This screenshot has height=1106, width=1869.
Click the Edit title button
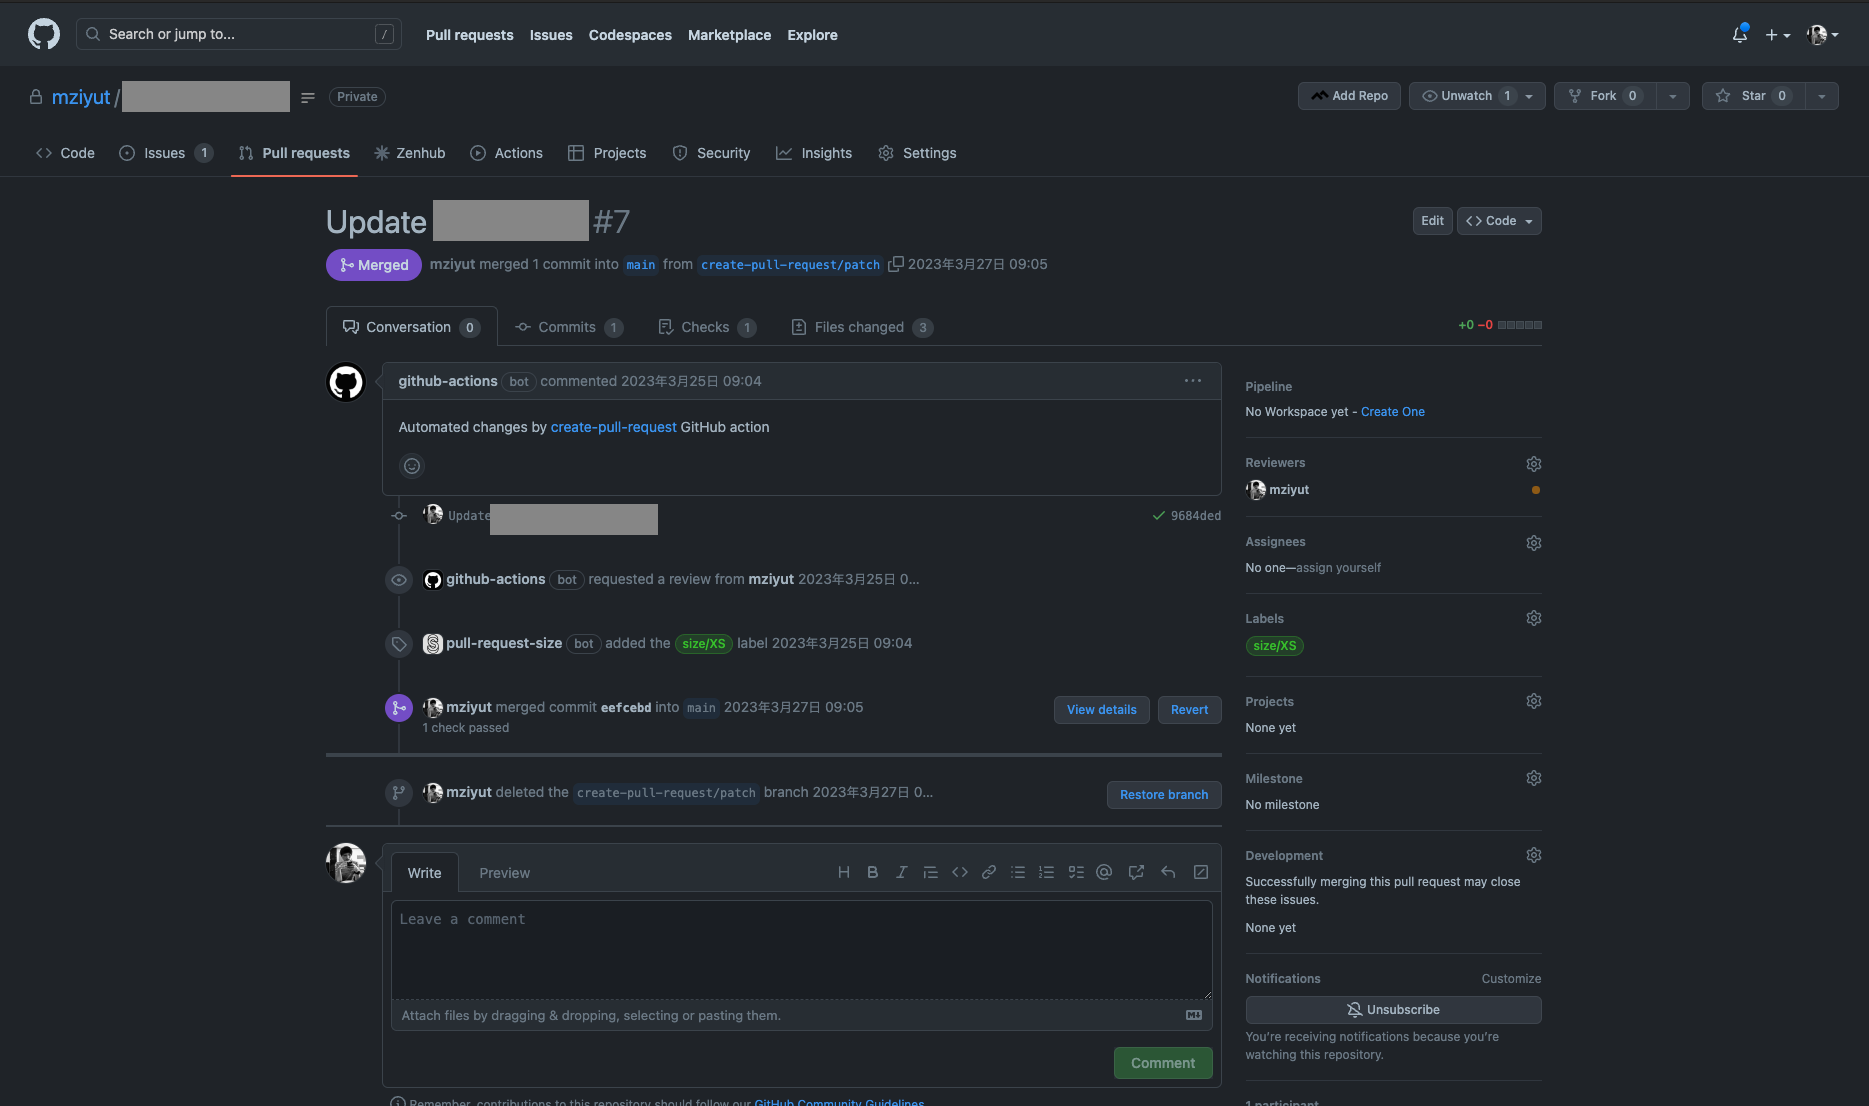click(x=1432, y=221)
